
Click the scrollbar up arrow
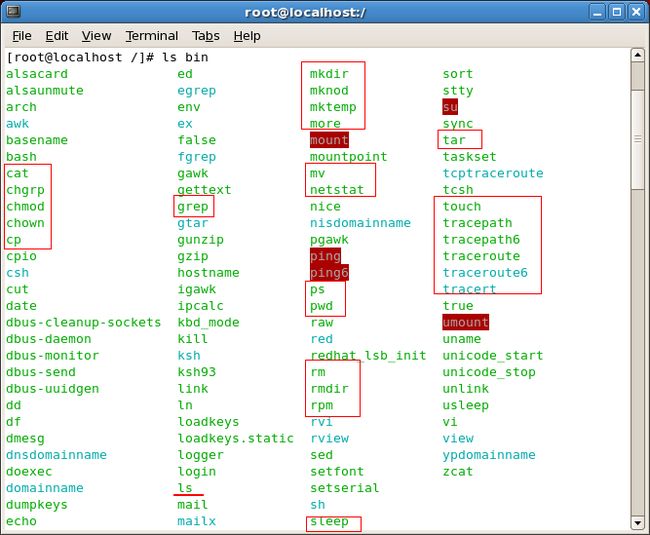click(x=637, y=55)
